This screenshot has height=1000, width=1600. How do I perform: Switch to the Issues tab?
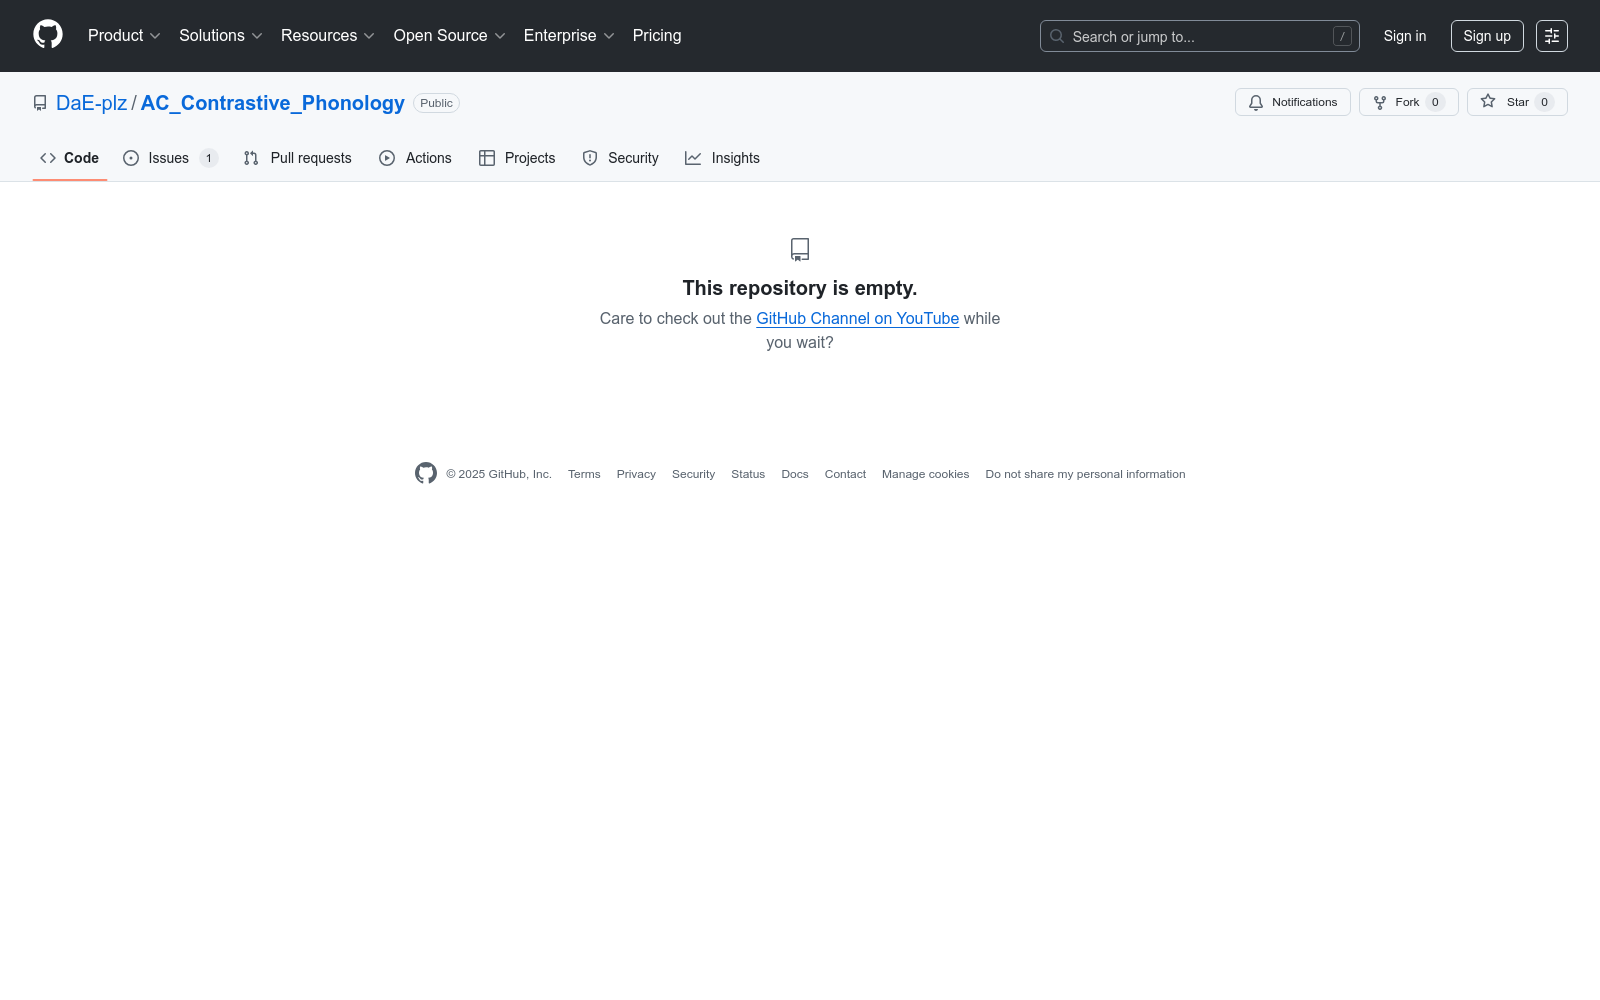170,158
